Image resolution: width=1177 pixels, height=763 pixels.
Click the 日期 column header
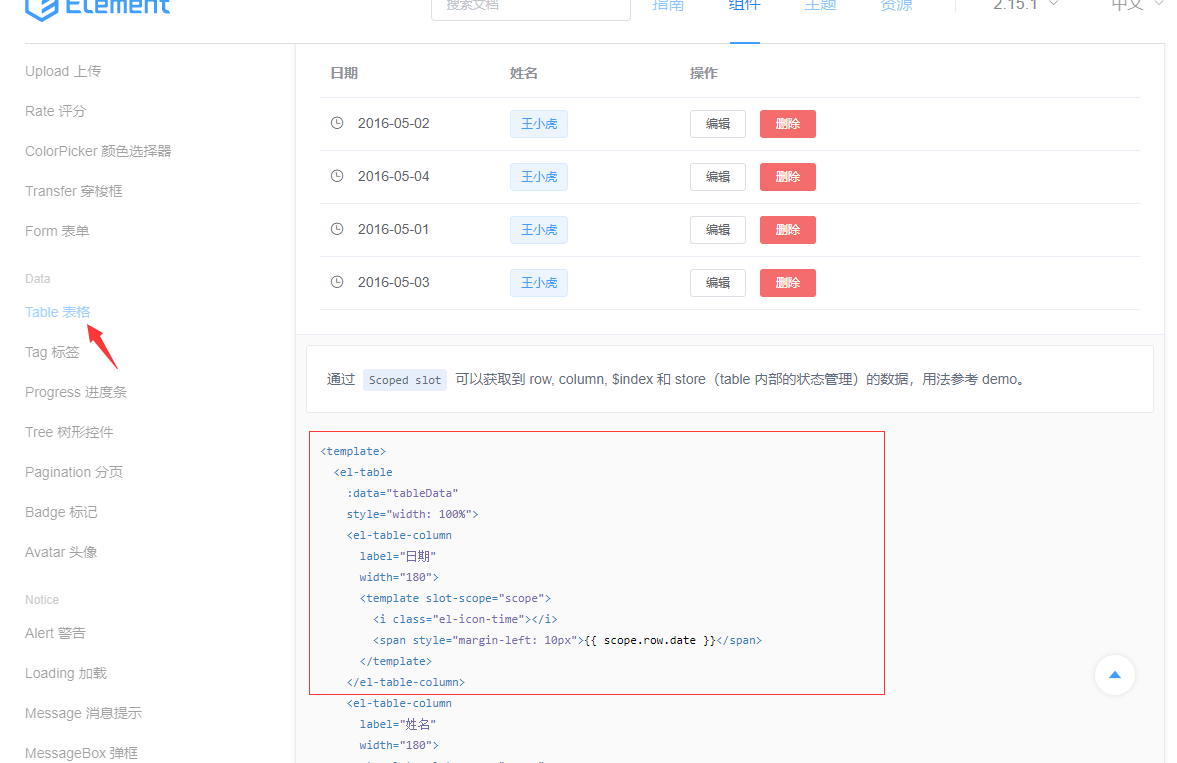pos(344,73)
